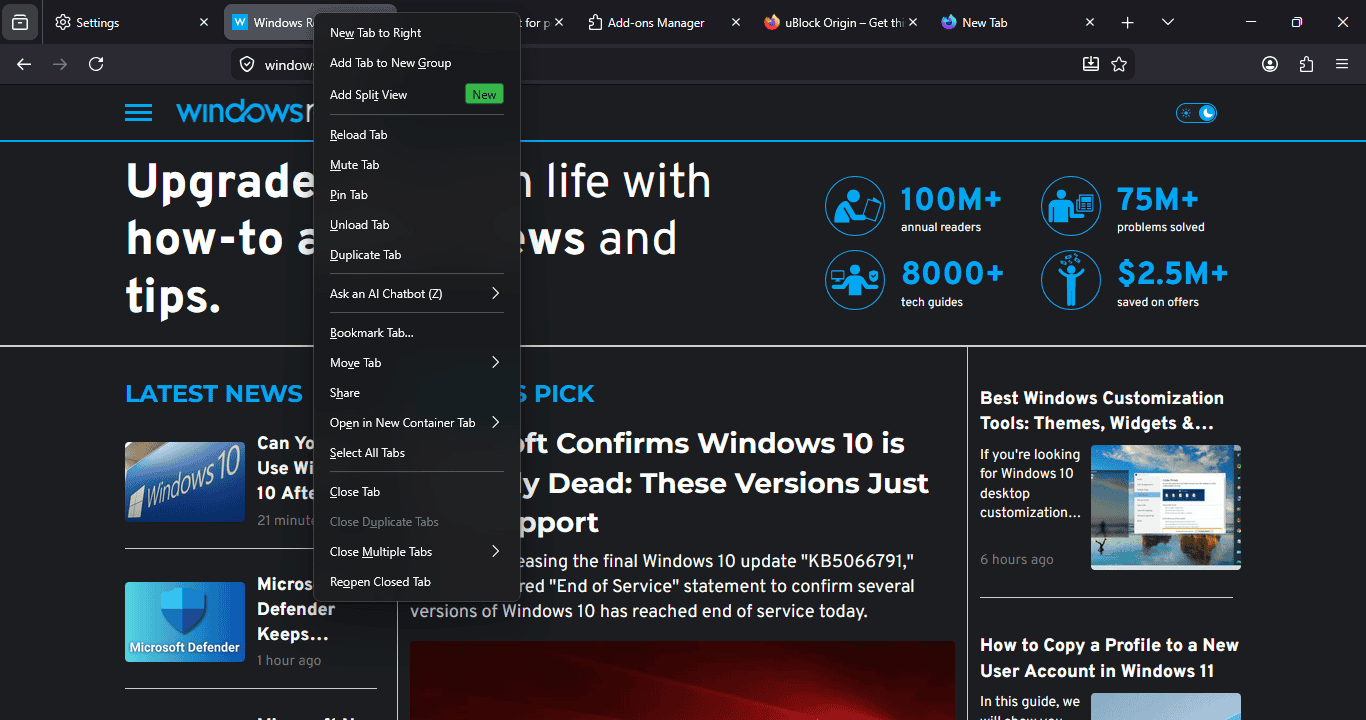The height and width of the screenshot is (720, 1366).
Task: Open the Best Windows Customization Tools article
Action: click(x=1102, y=410)
